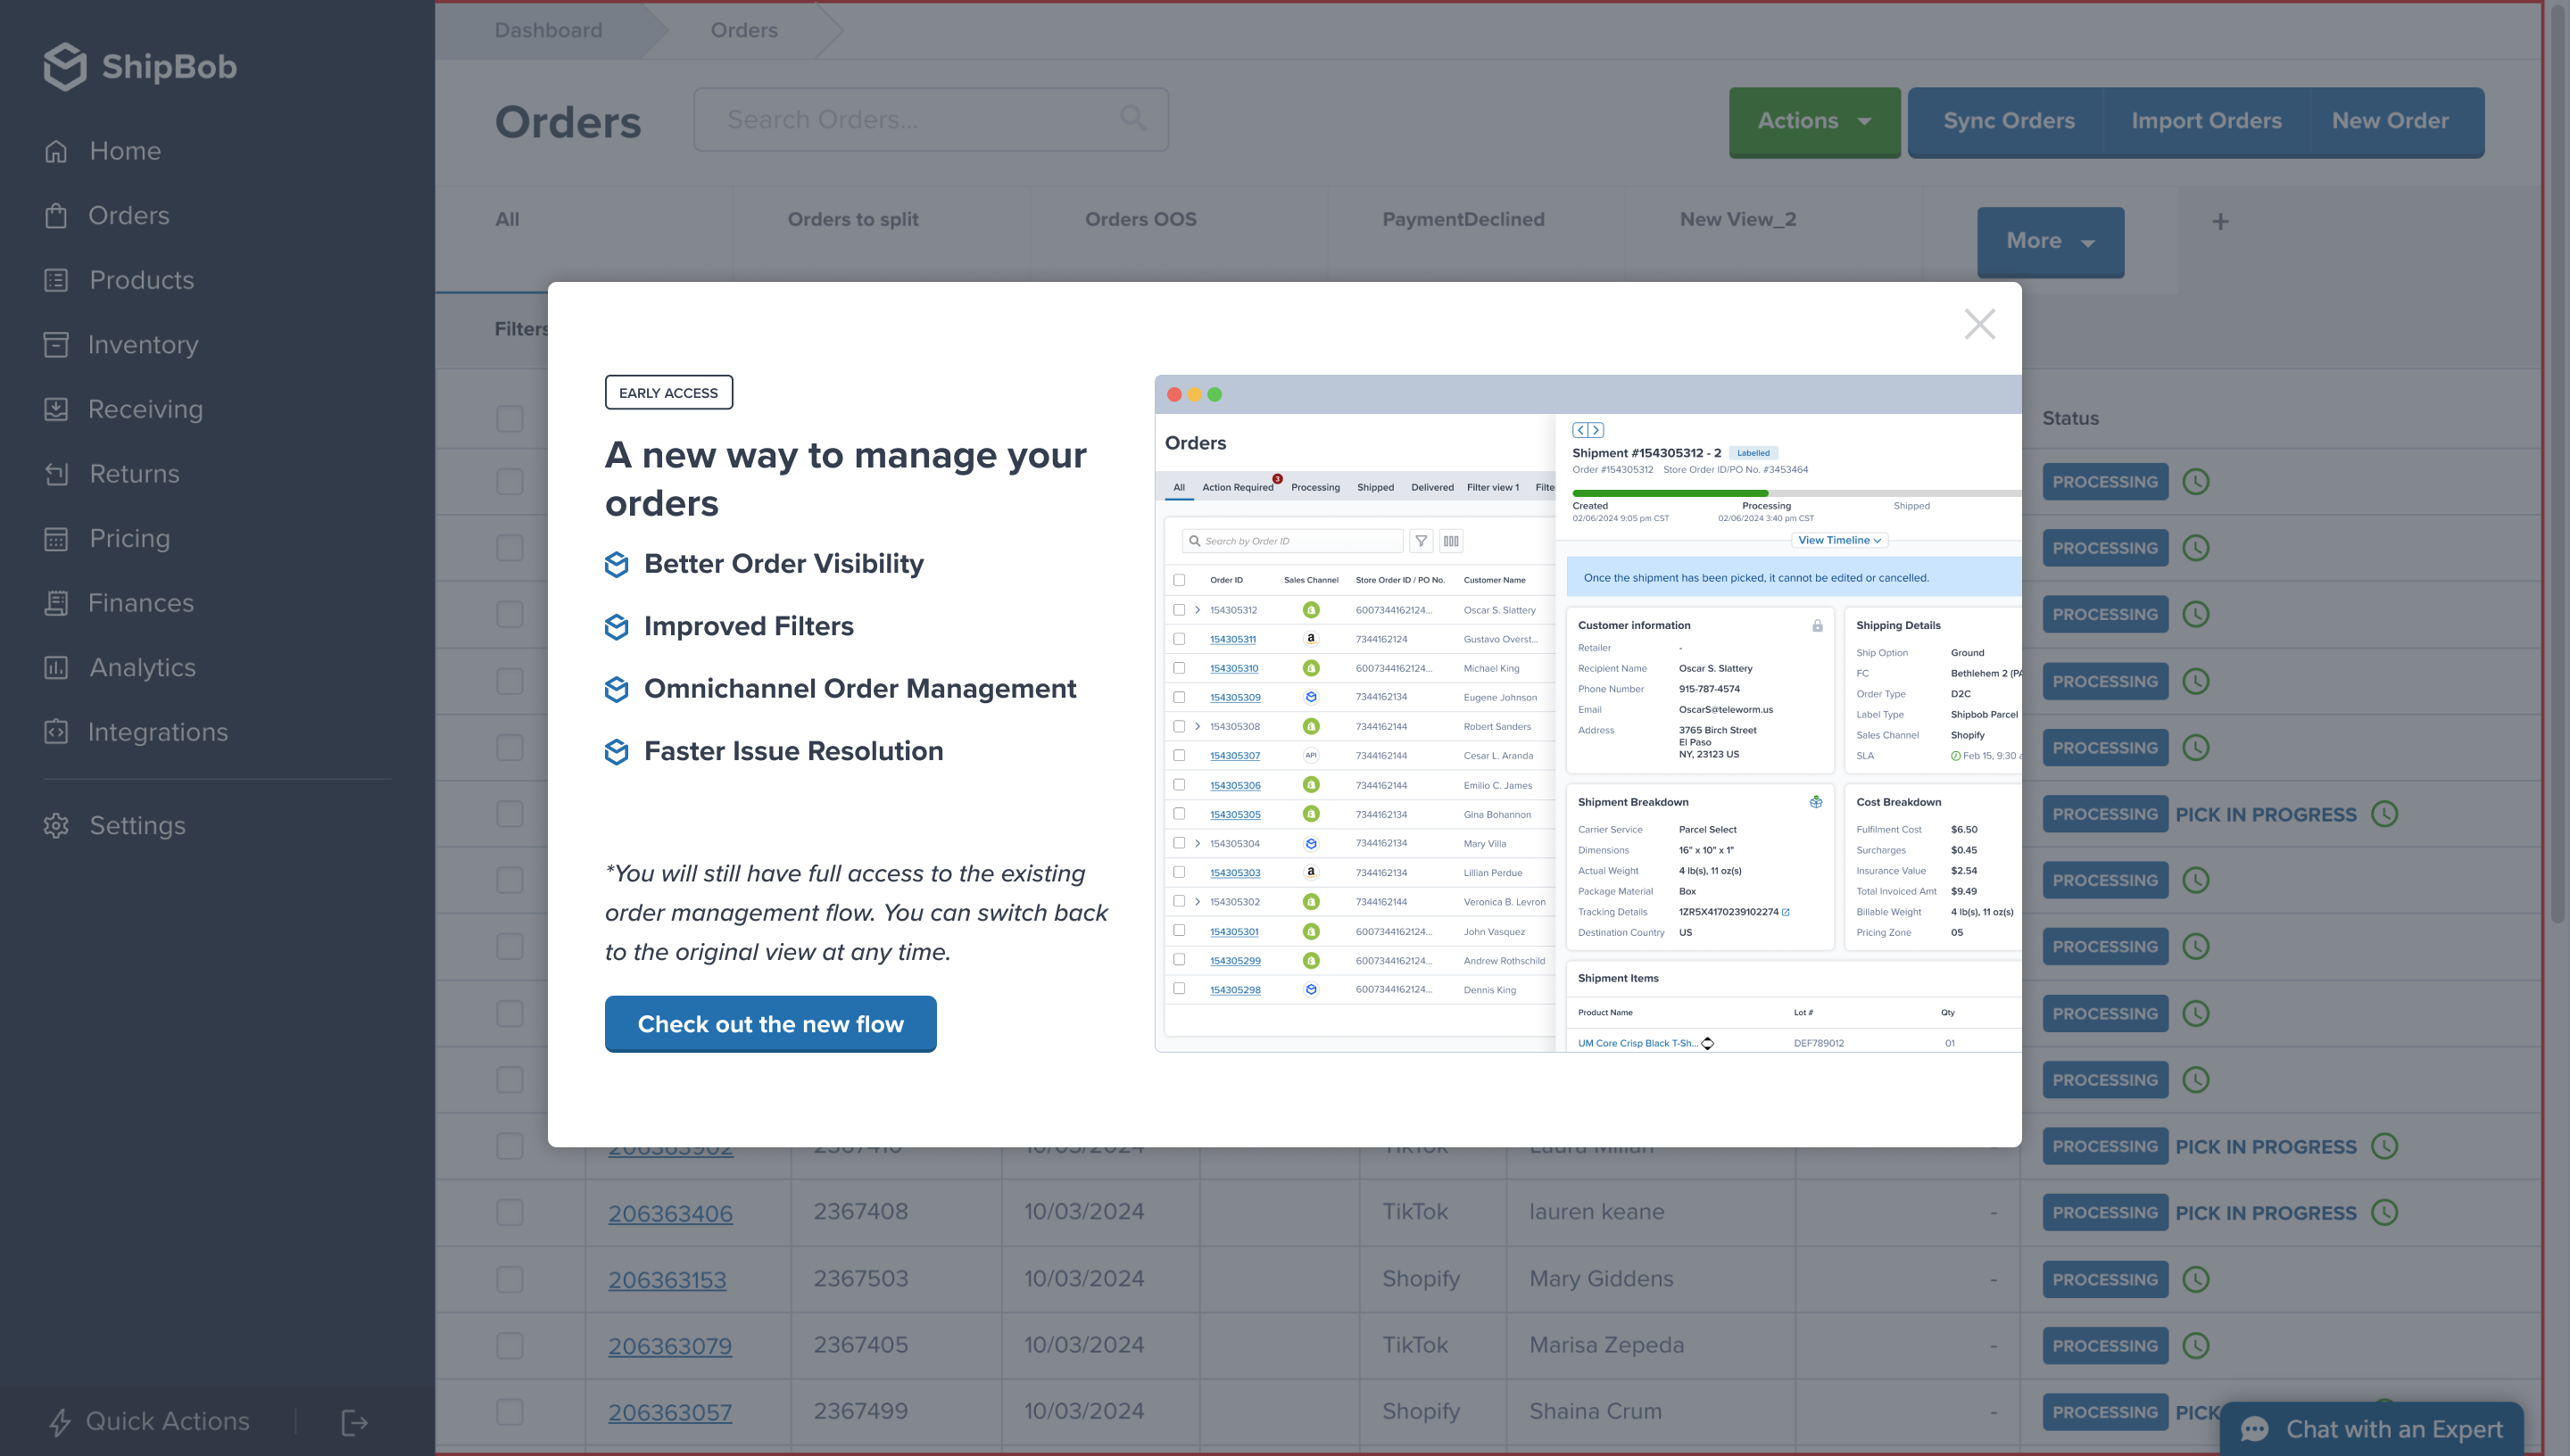This screenshot has height=1456, width=2570.
Task: Expand the More views dropdown
Action: pyautogui.click(x=2050, y=241)
